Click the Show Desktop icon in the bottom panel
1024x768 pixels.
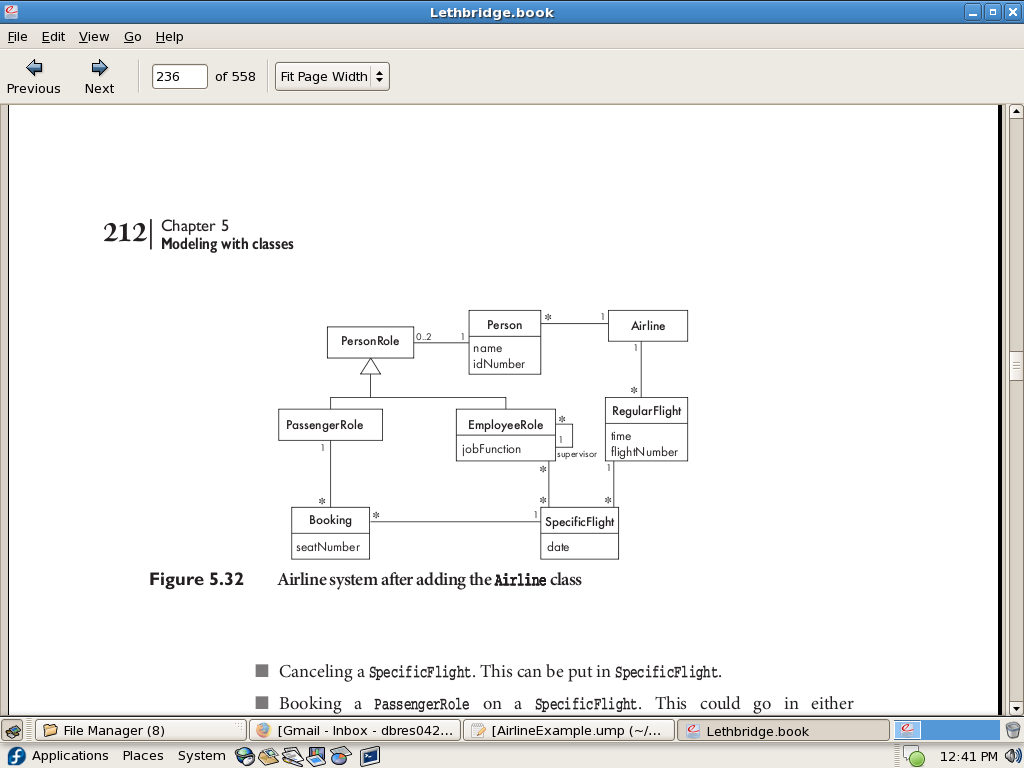click(12, 730)
